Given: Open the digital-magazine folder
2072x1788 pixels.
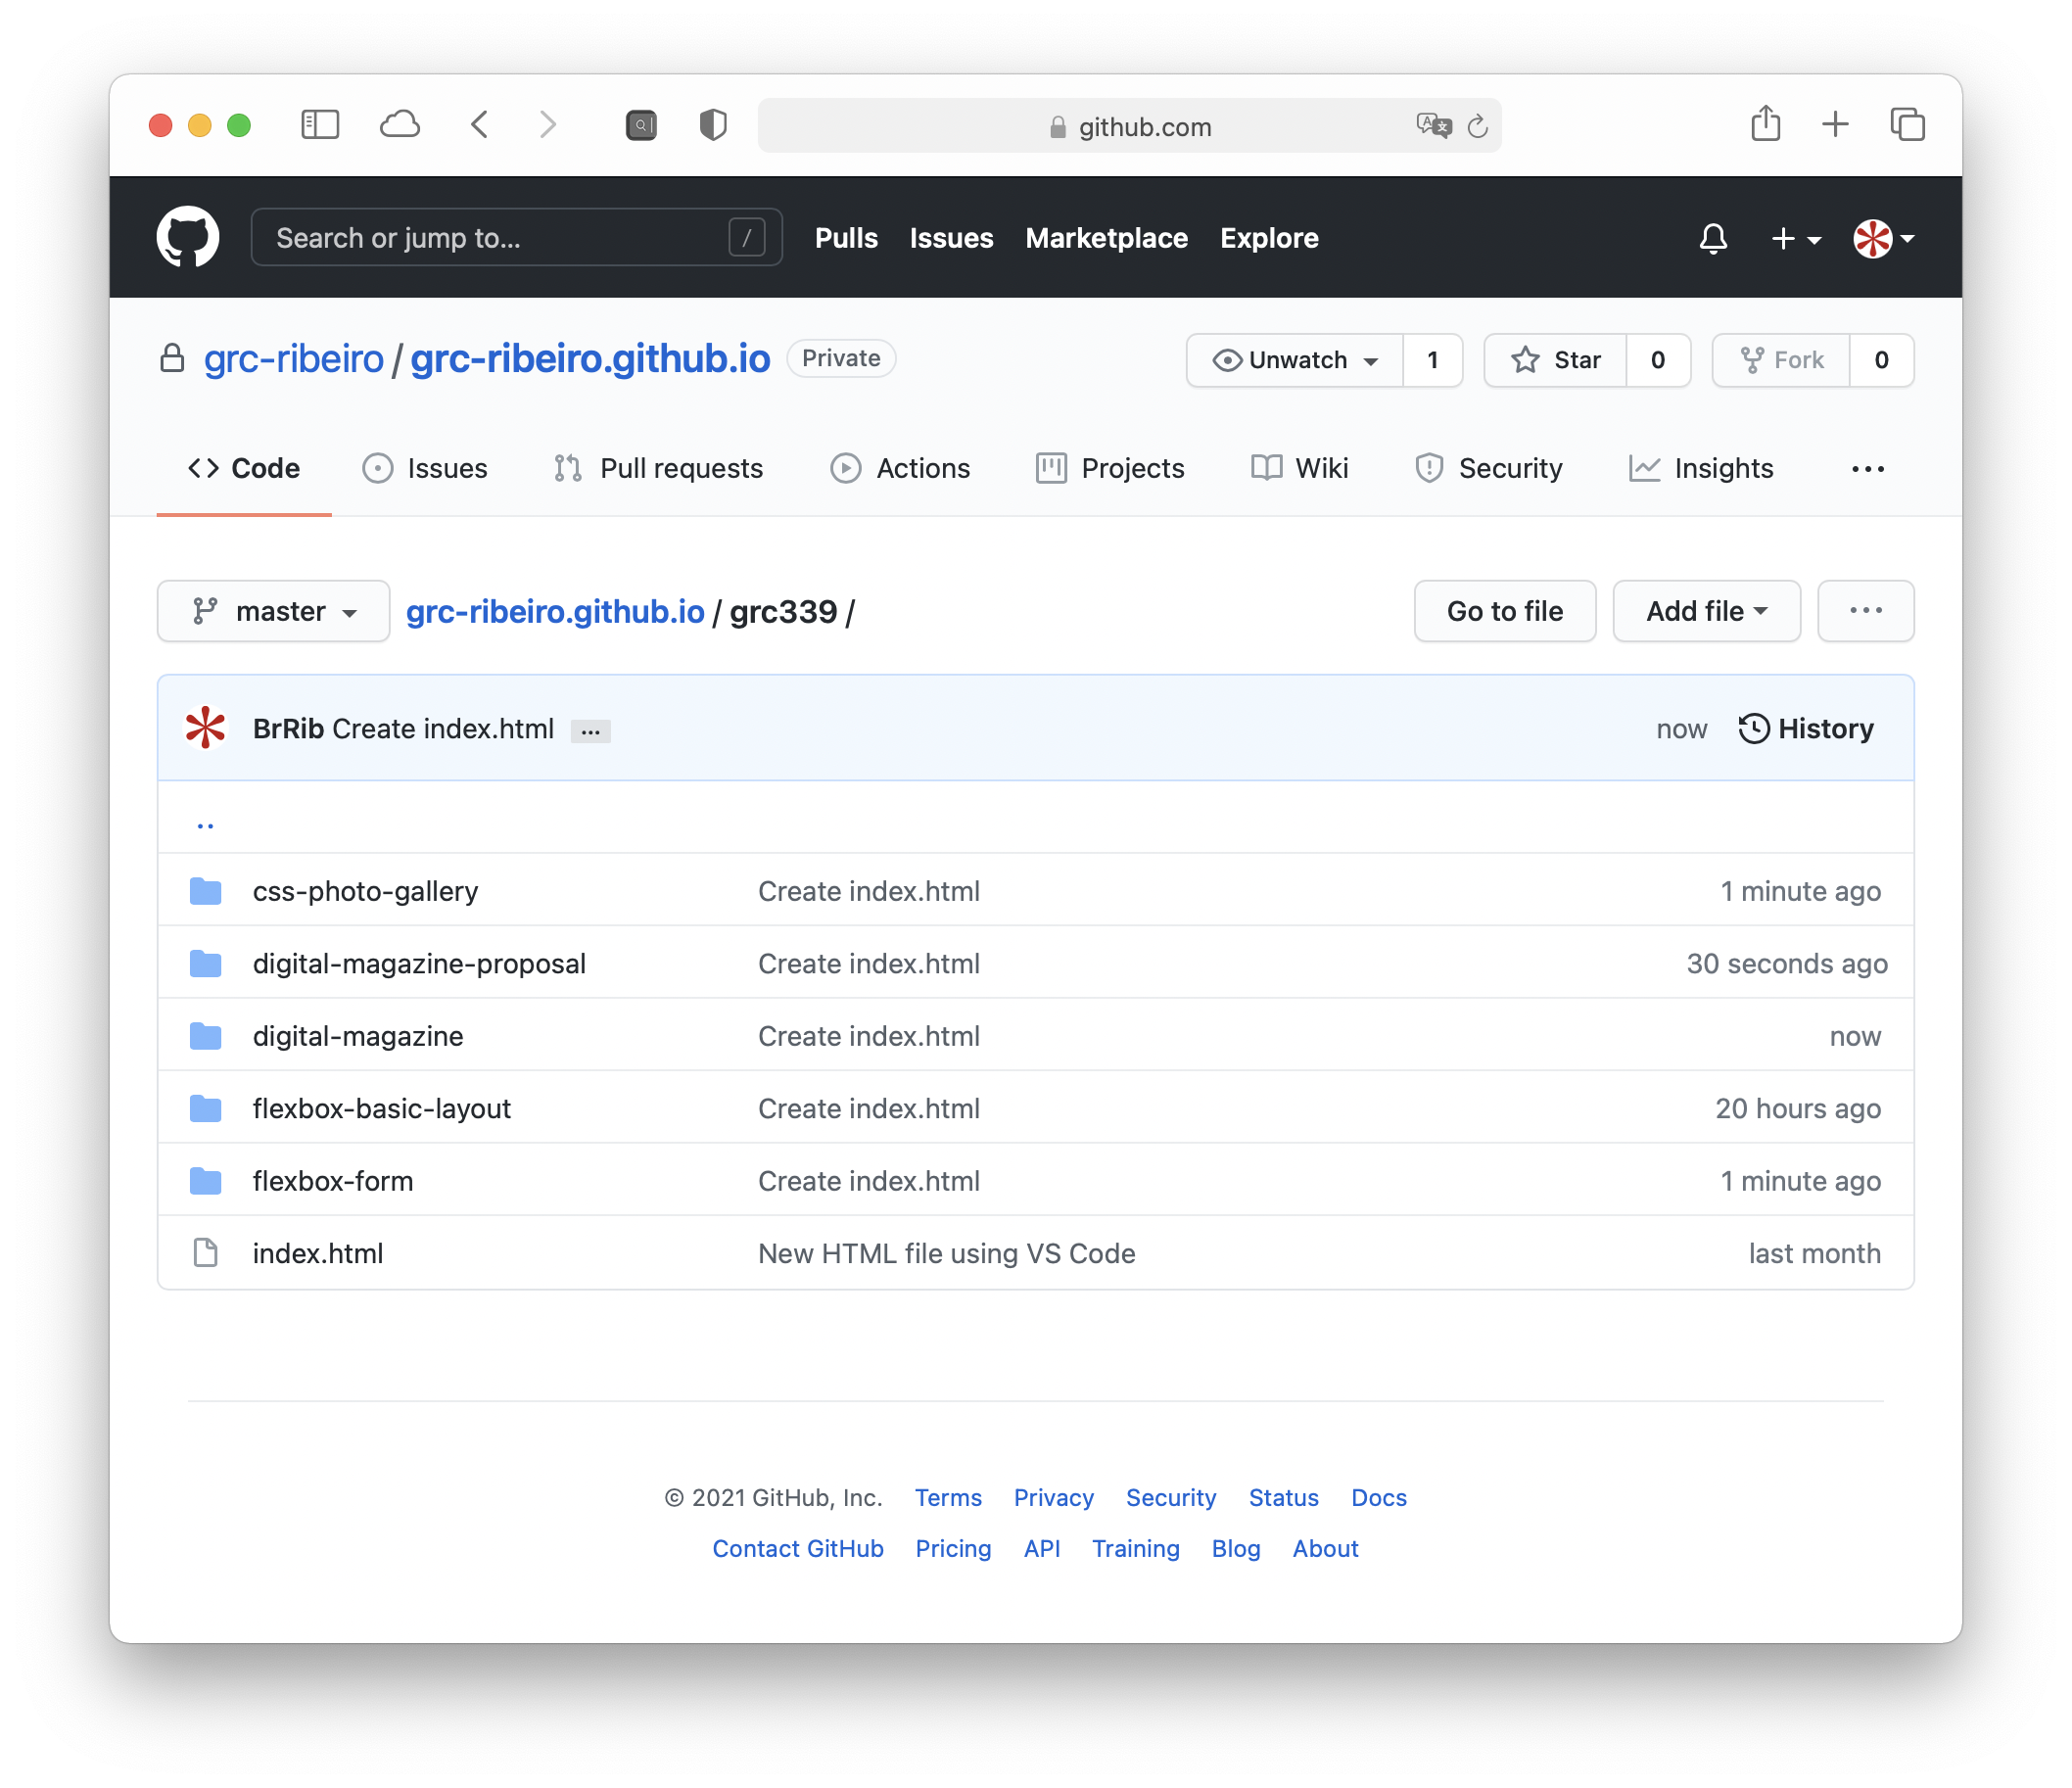Looking at the screenshot, I should (x=358, y=1036).
